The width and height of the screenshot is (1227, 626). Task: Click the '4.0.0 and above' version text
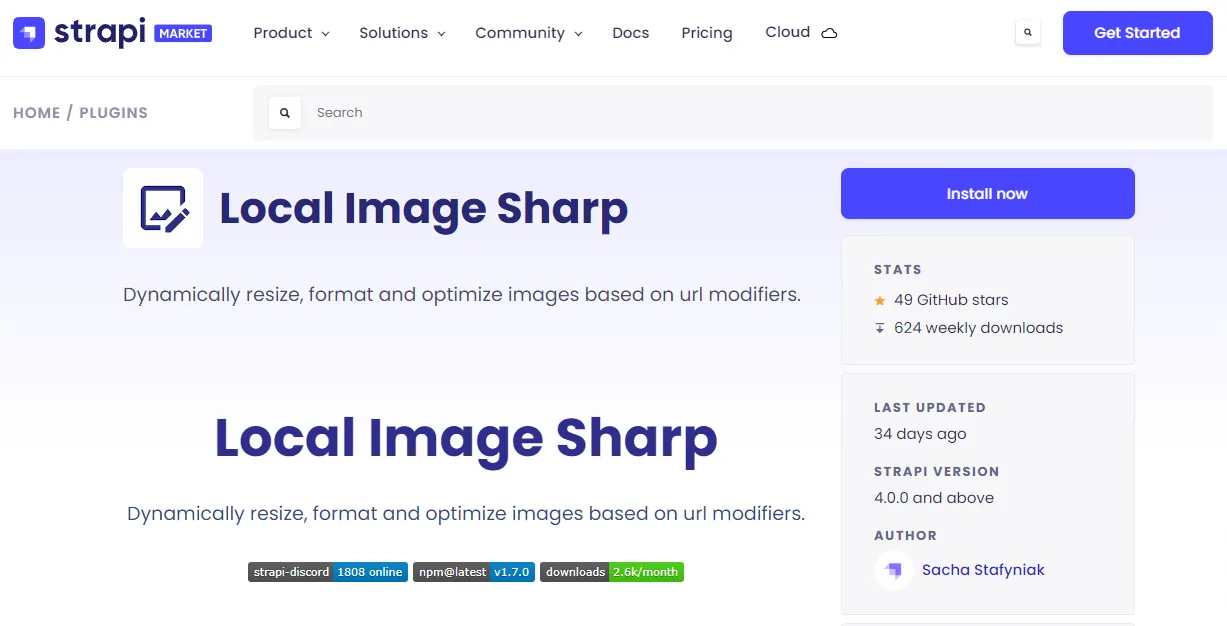[x=934, y=498]
